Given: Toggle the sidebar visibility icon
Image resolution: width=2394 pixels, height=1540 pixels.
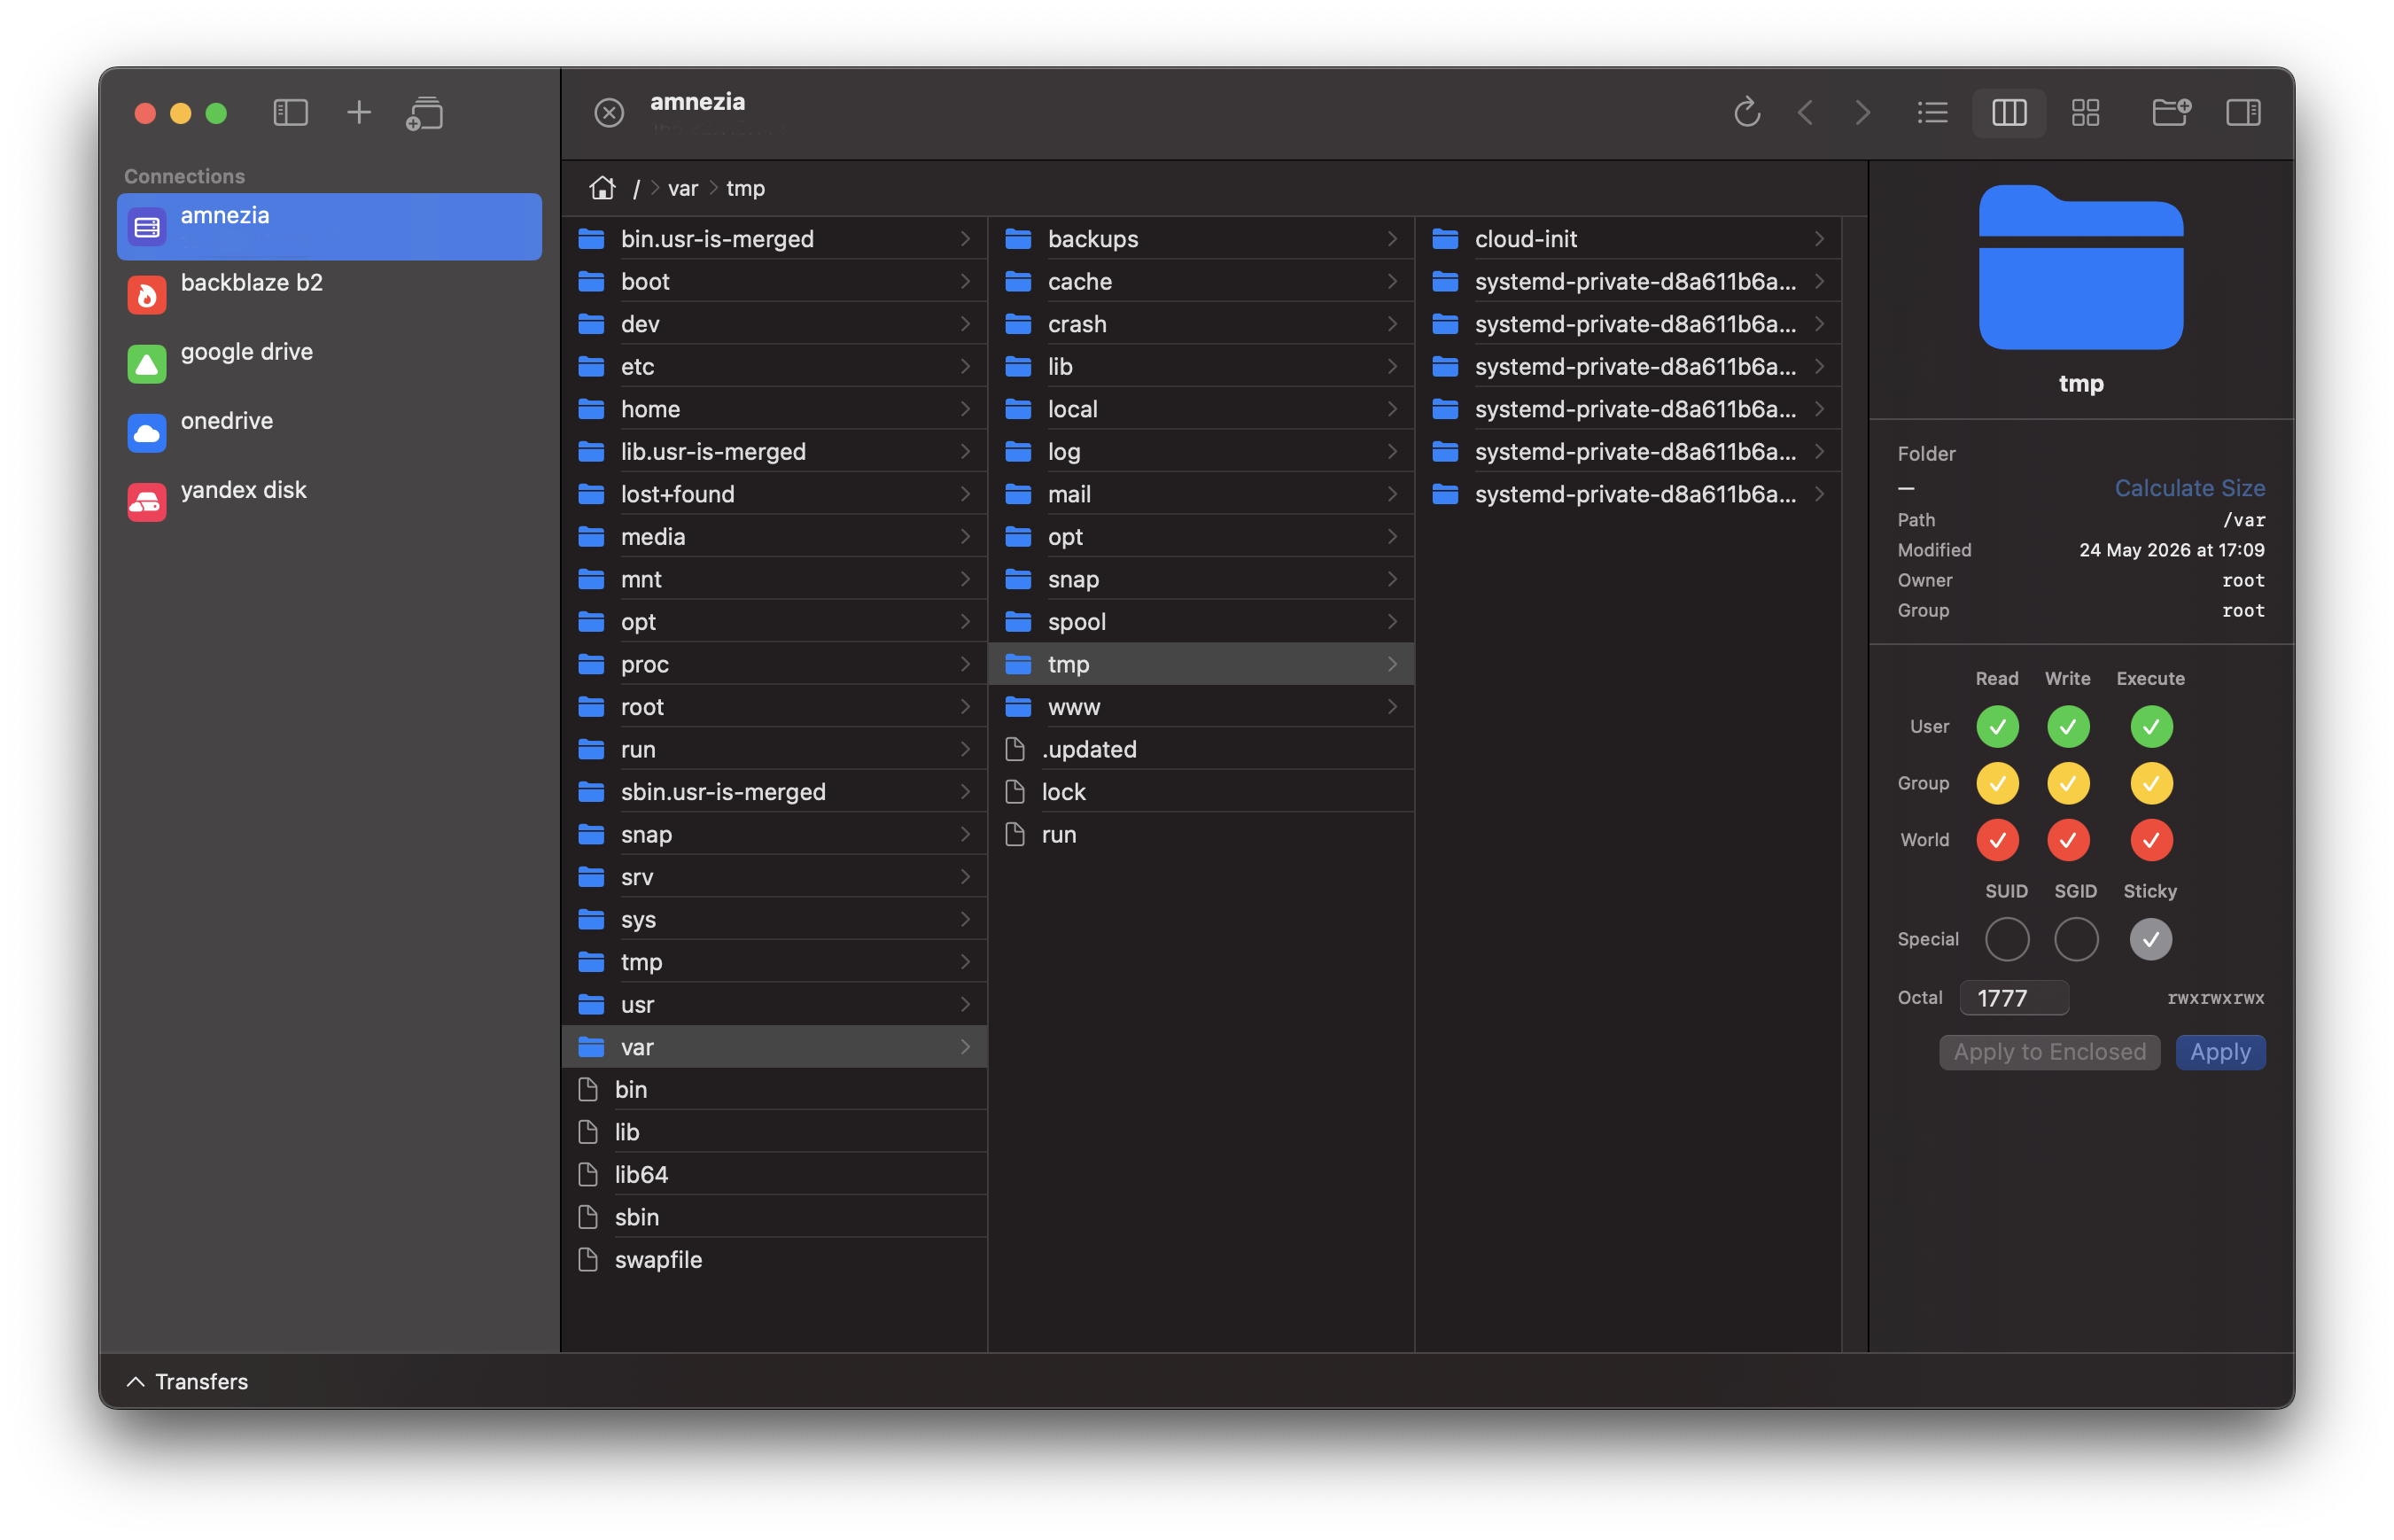Looking at the screenshot, I should click(x=290, y=113).
